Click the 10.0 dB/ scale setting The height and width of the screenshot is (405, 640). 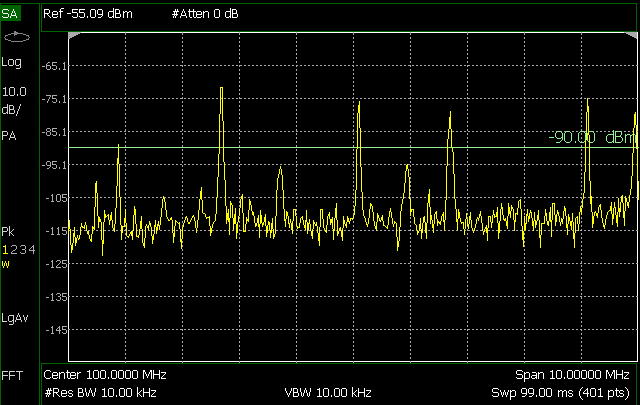pos(14,100)
